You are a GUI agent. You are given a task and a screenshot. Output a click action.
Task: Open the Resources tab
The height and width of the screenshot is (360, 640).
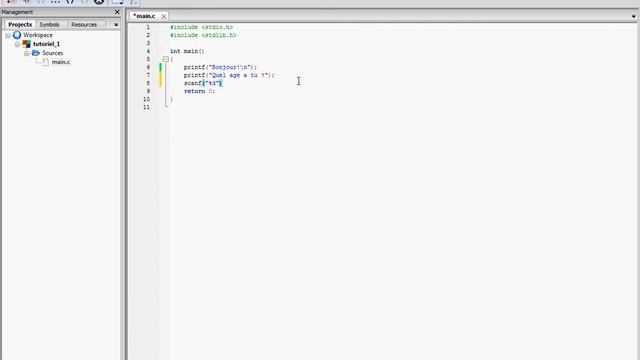pyautogui.click(x=84, y=24)
